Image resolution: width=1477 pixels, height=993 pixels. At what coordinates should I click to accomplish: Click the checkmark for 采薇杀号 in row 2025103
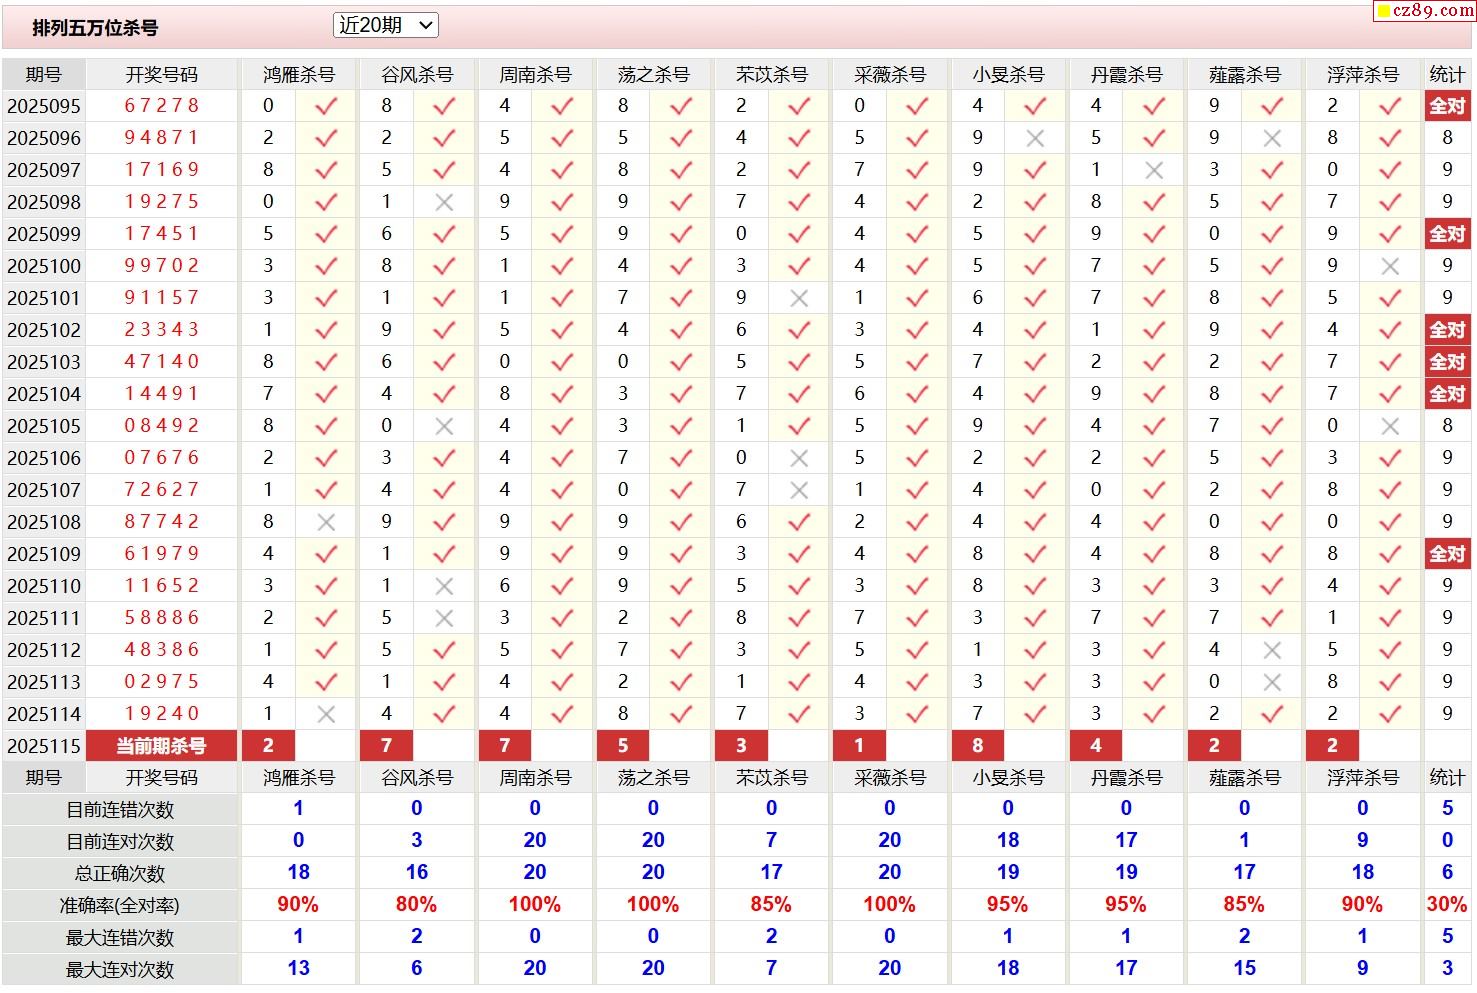point(917,362)
